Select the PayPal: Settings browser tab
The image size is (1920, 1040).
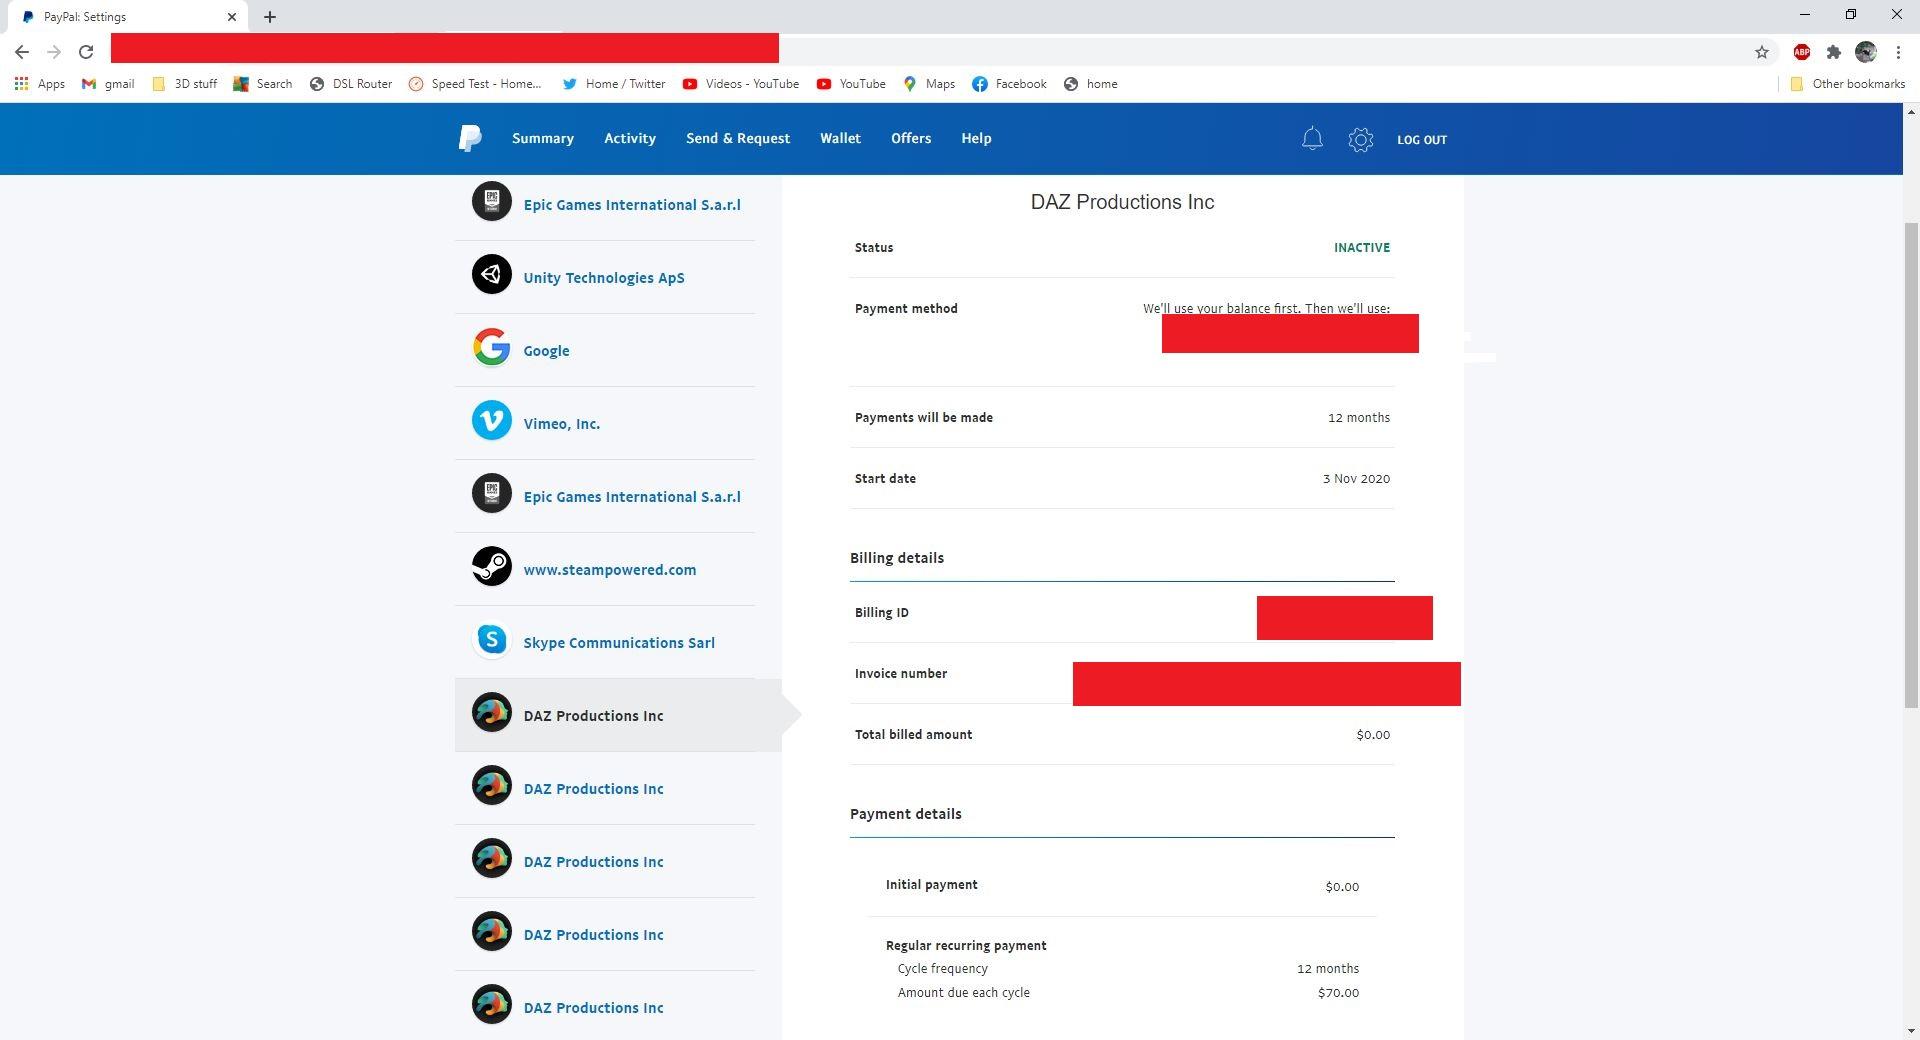(x=127, y=17)
